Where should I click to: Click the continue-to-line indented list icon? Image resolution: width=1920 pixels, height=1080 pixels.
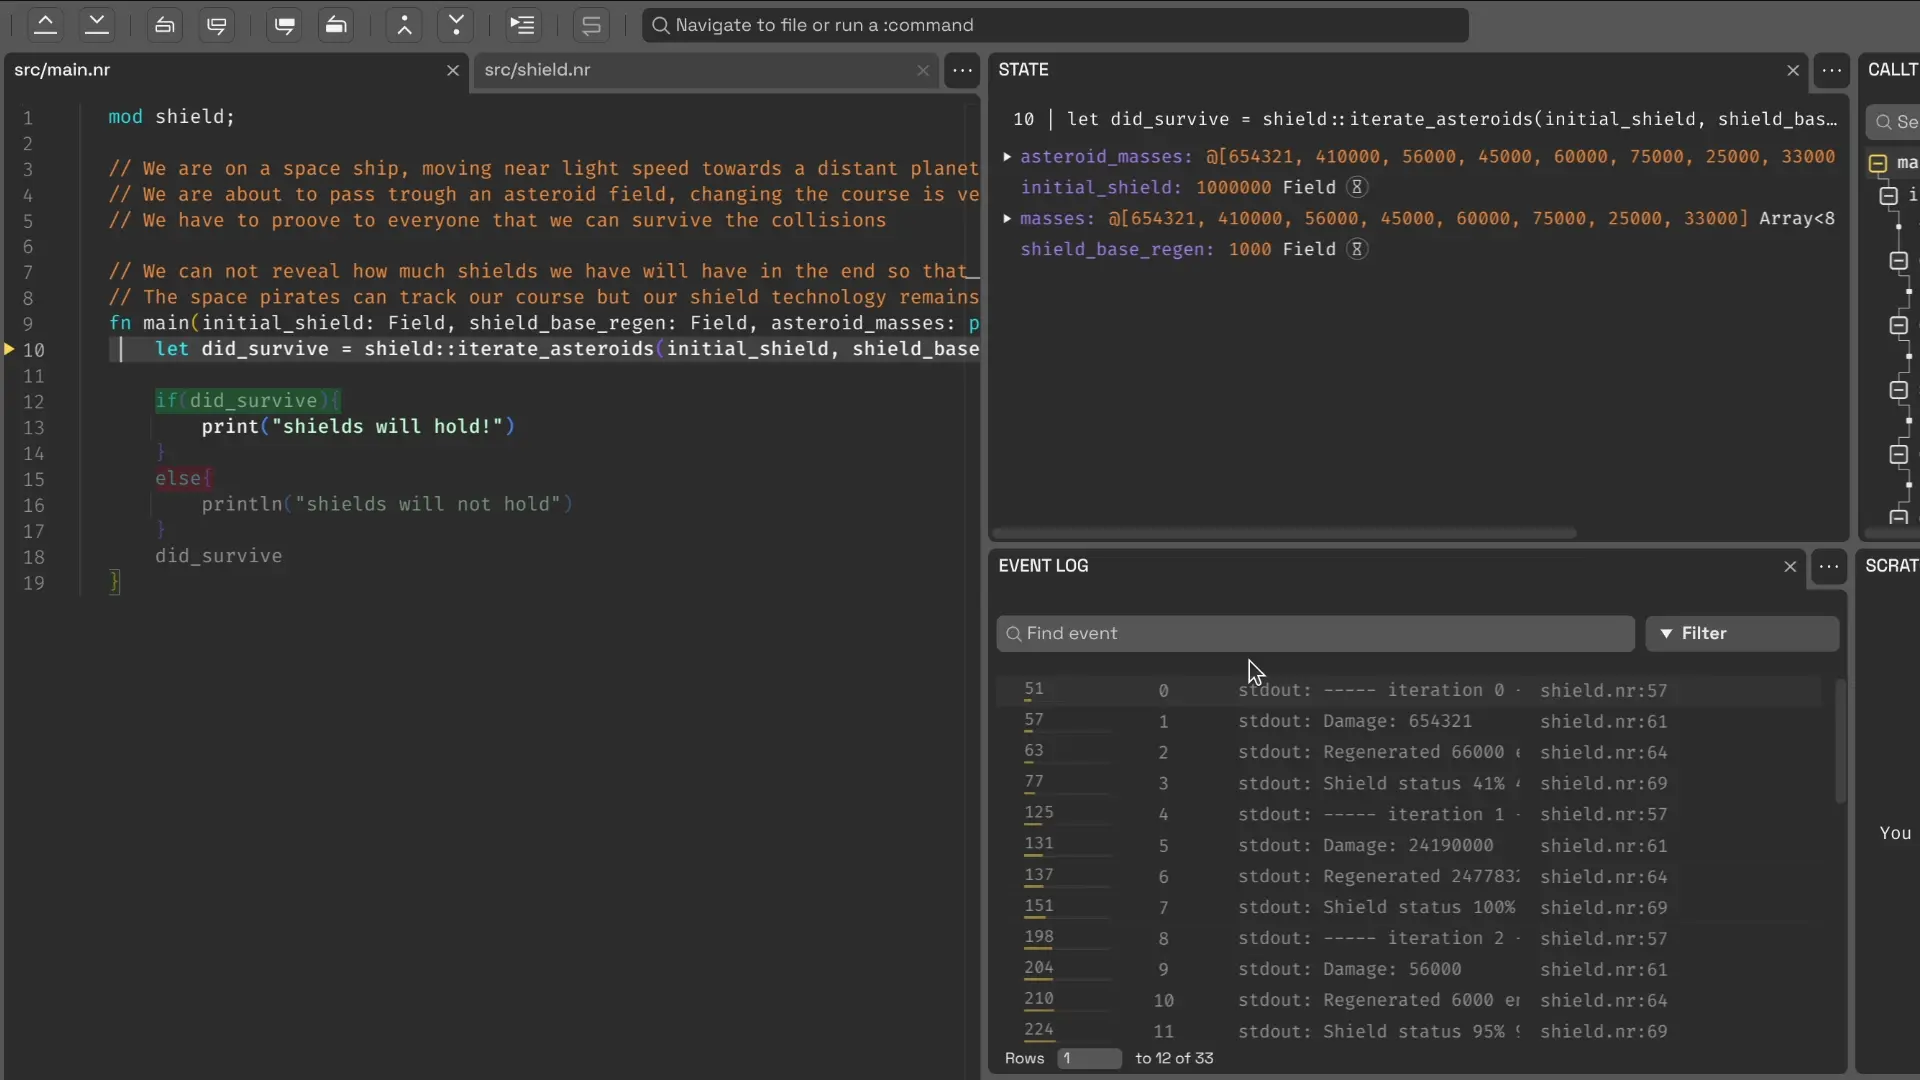click(x=523, y=25)
